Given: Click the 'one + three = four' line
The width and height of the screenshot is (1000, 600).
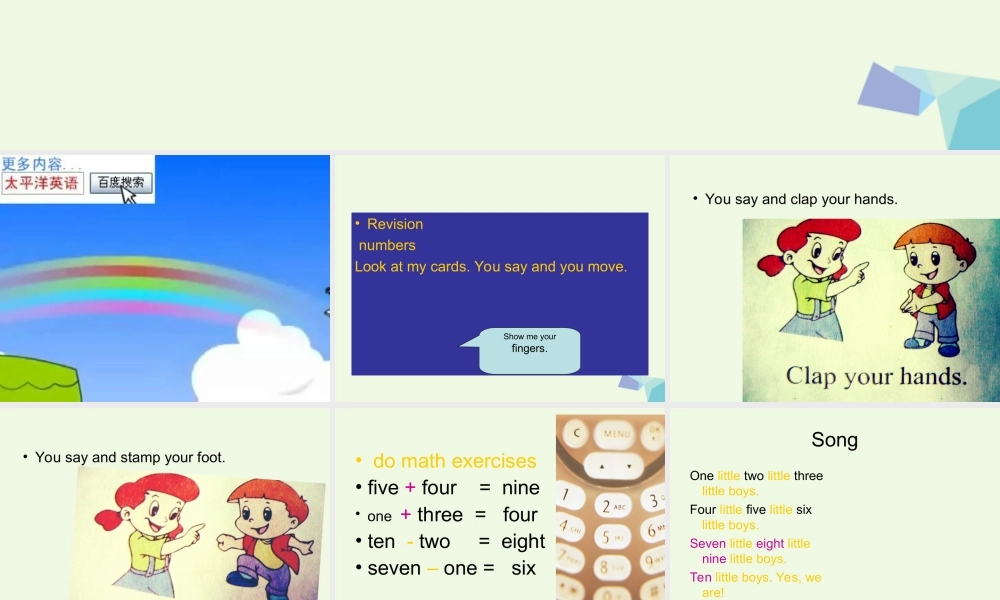Looking at the screenshot, I should coord(452,515).
